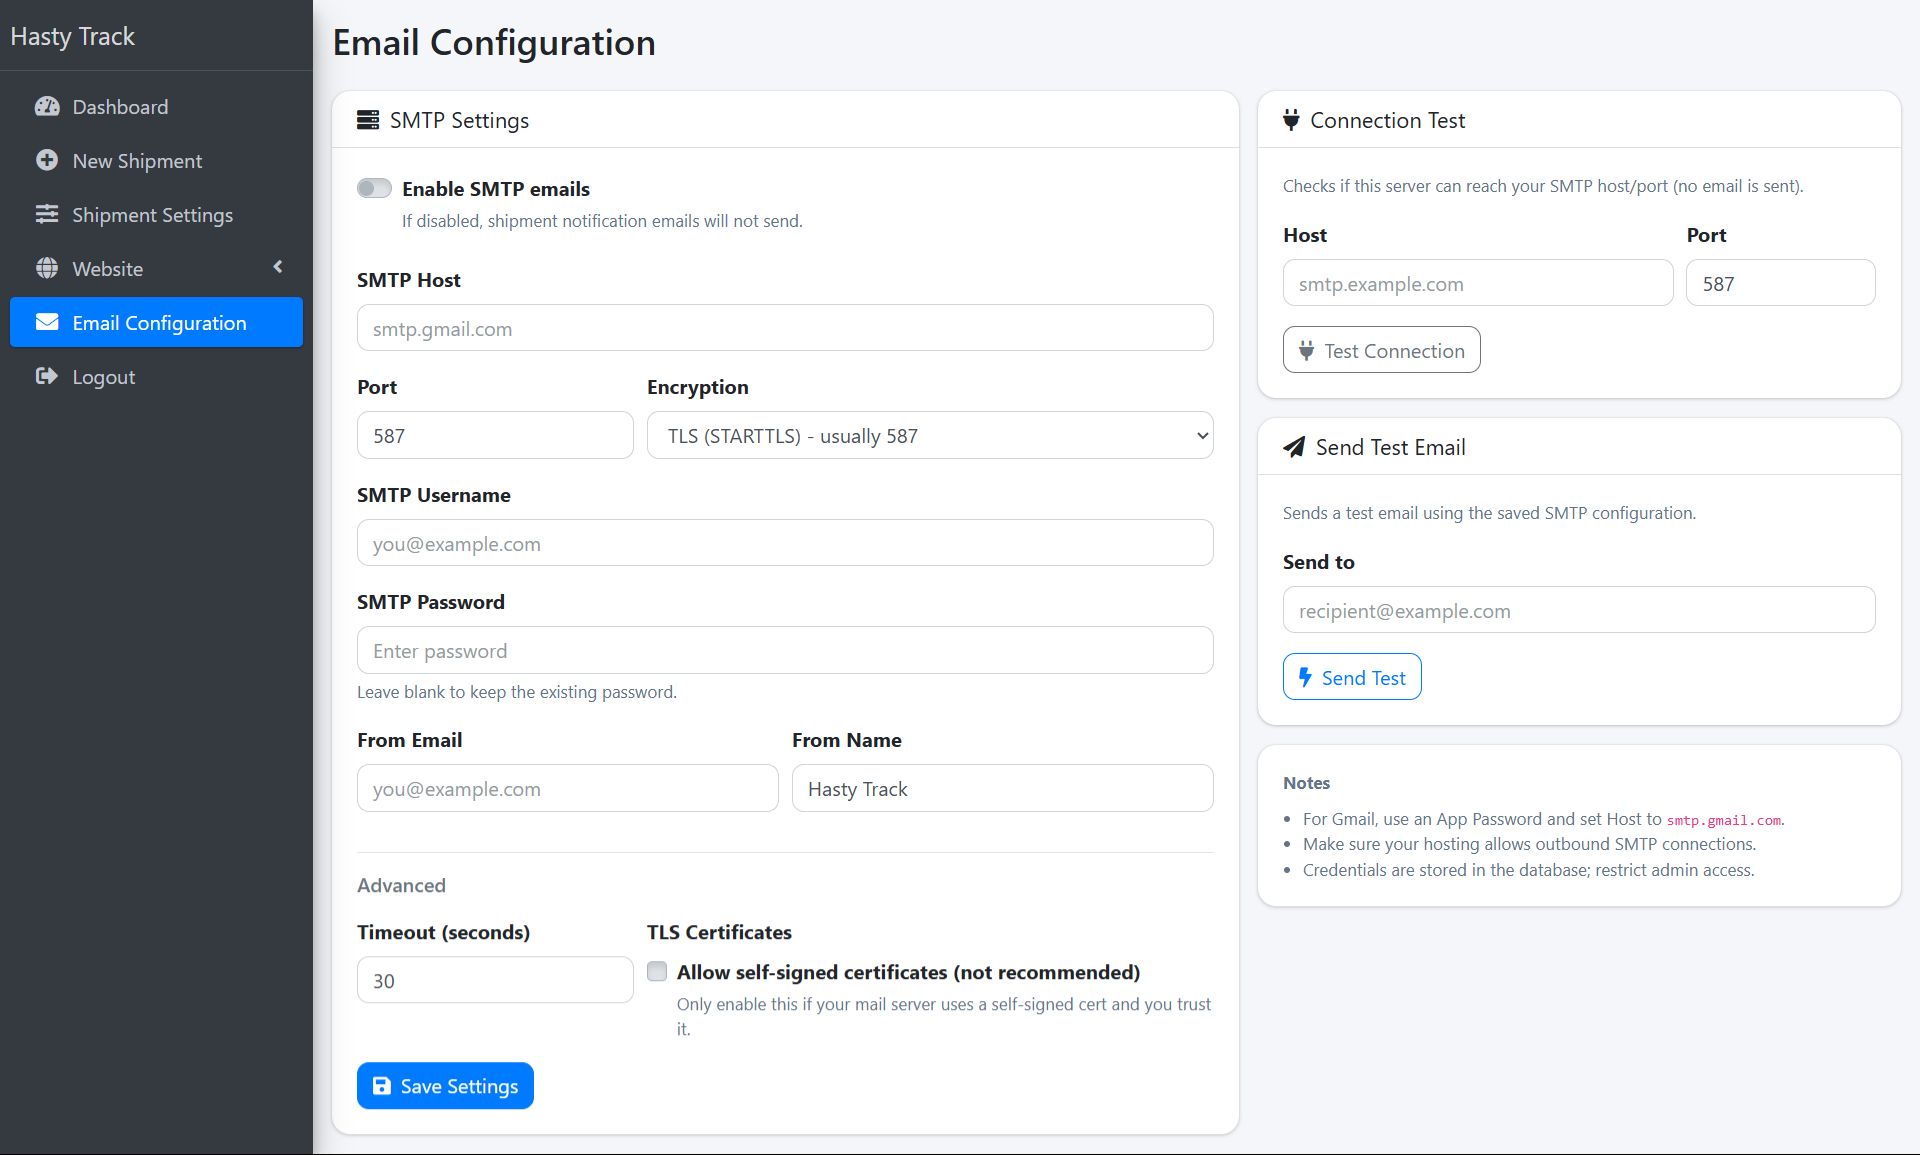Open Shipment Settings menu item
Image resolution: width=1920 pixels, height=1155 pixels.
(152, 215)
